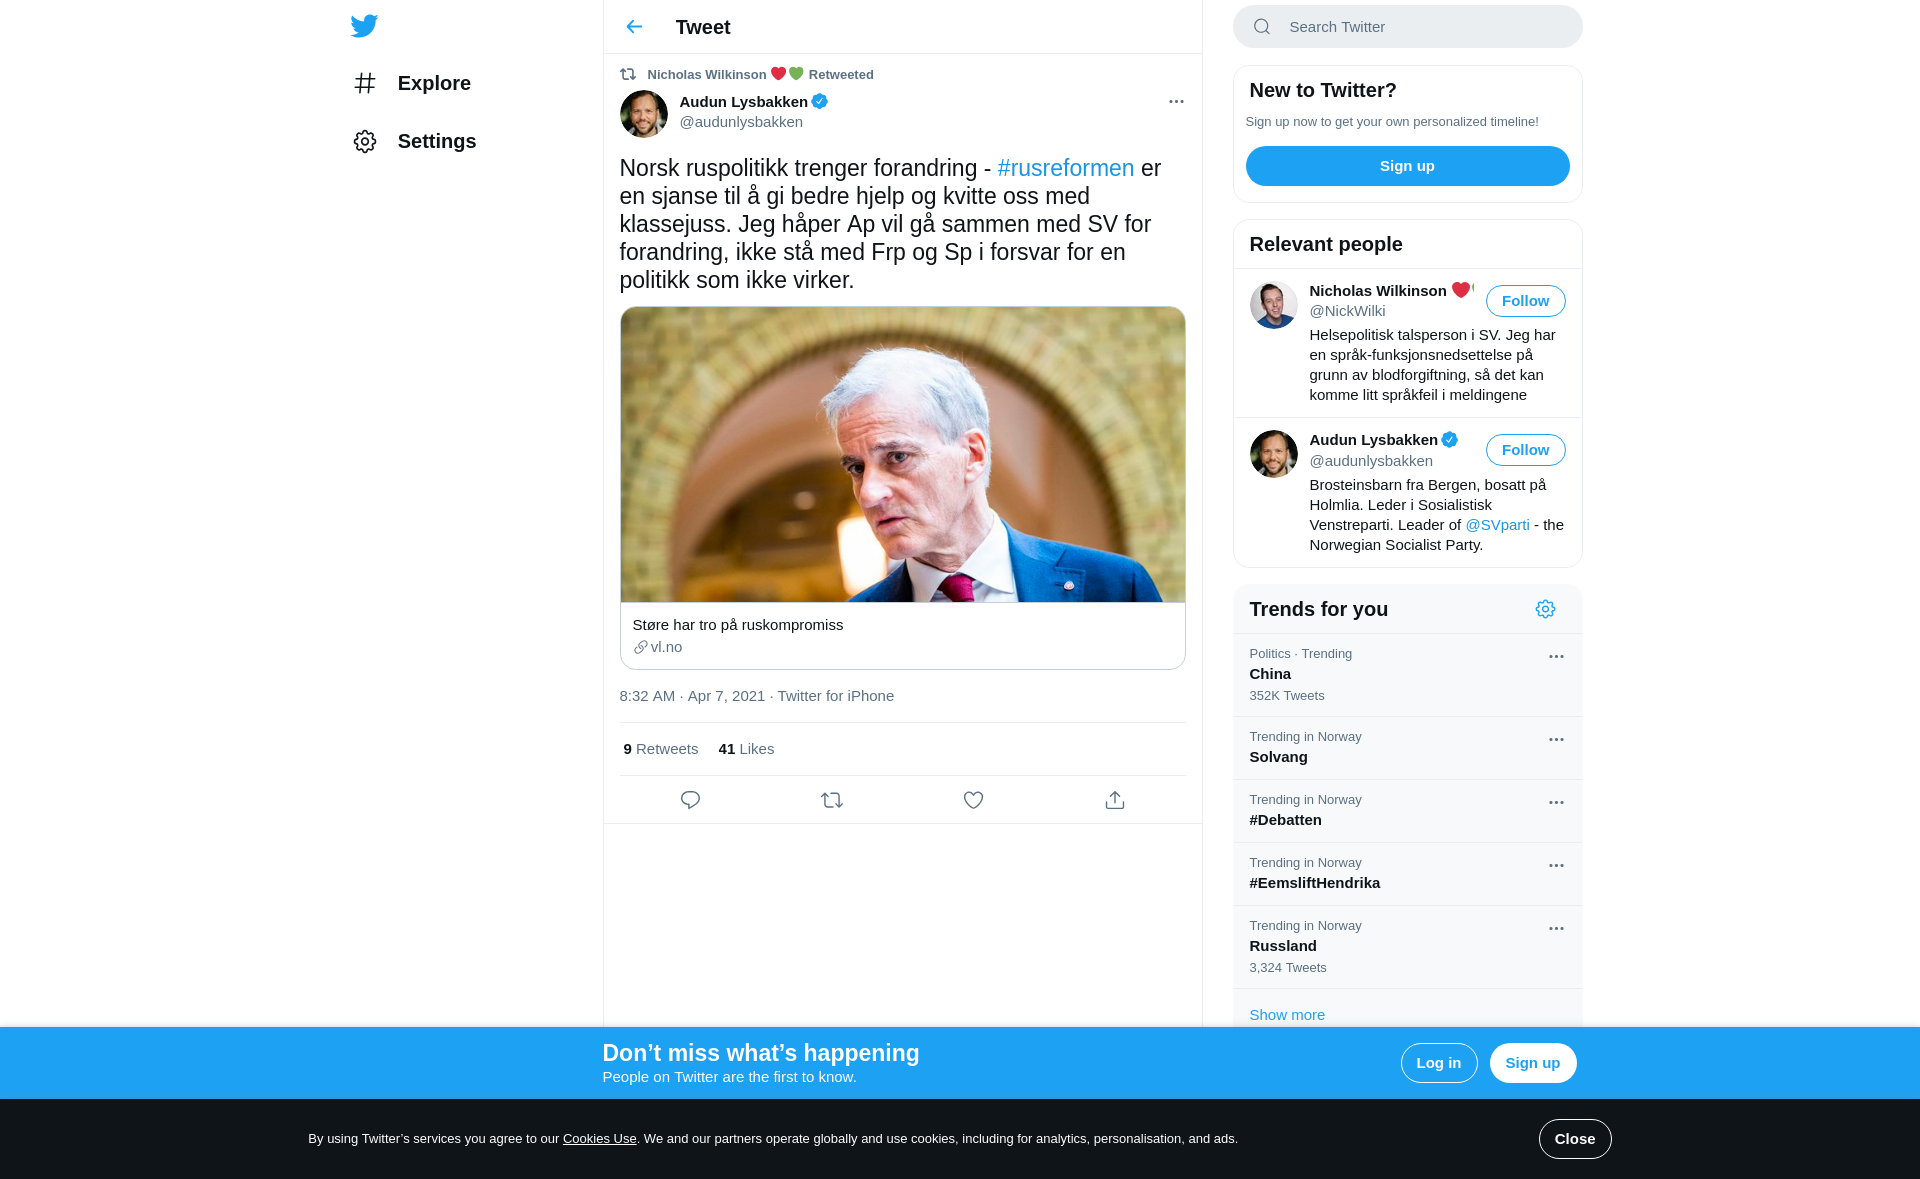
Task: View the 41 Likes list
Action: pos(746,749)
